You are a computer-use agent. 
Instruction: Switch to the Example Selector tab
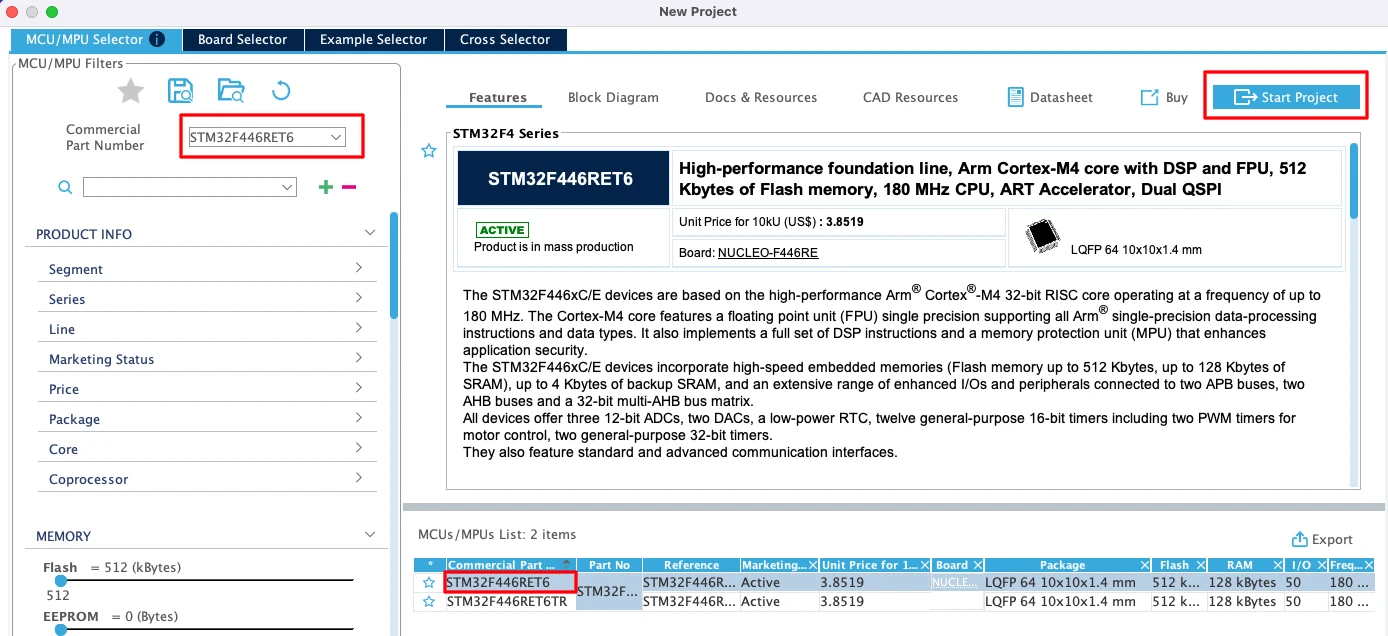point(373,40)
